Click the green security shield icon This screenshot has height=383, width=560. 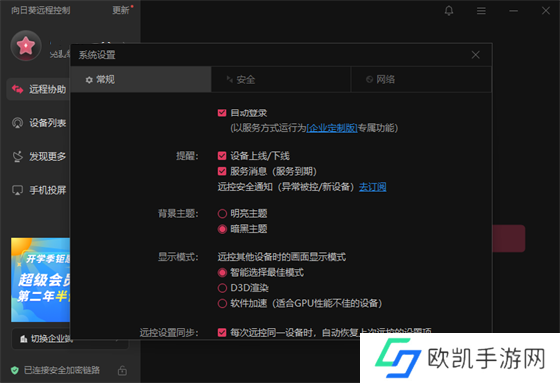15,370
